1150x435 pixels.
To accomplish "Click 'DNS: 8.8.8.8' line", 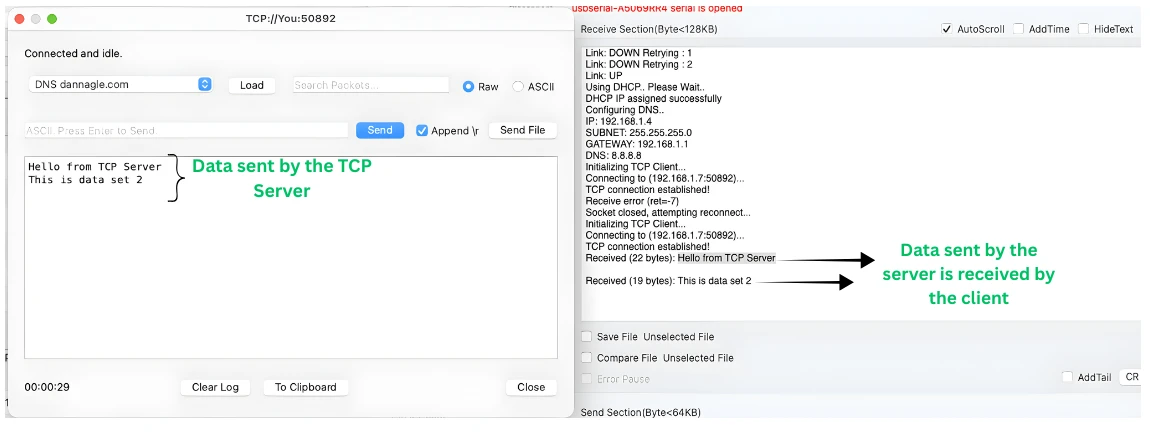I will point(614,156).
